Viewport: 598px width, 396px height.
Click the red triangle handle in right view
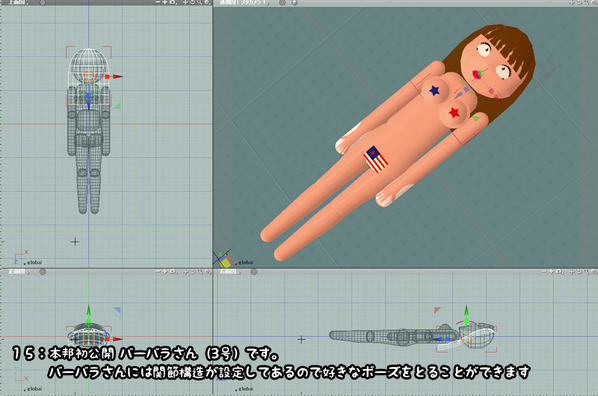coord(437,311)
